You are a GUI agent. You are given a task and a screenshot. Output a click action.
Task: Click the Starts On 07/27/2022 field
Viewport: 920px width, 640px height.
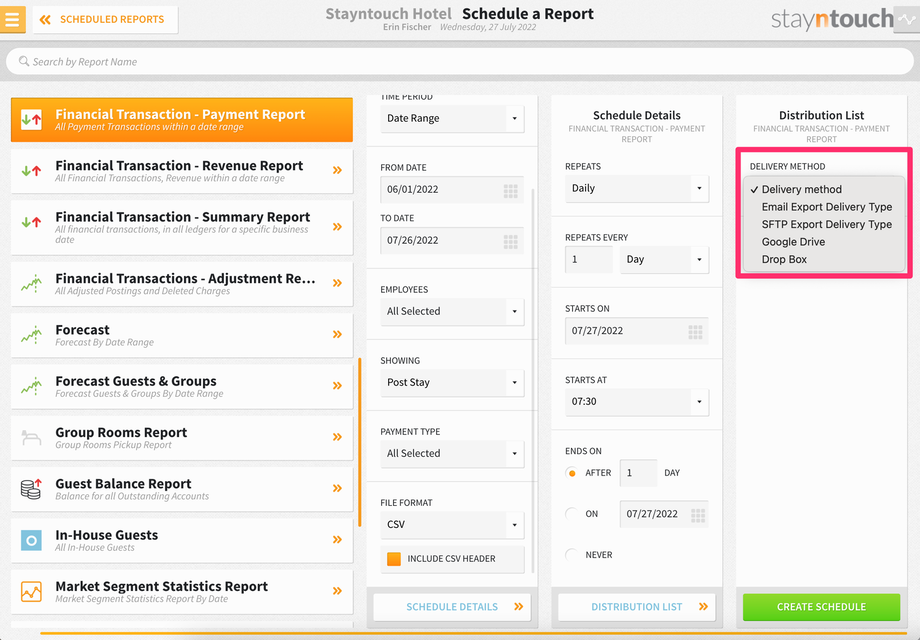637,331
